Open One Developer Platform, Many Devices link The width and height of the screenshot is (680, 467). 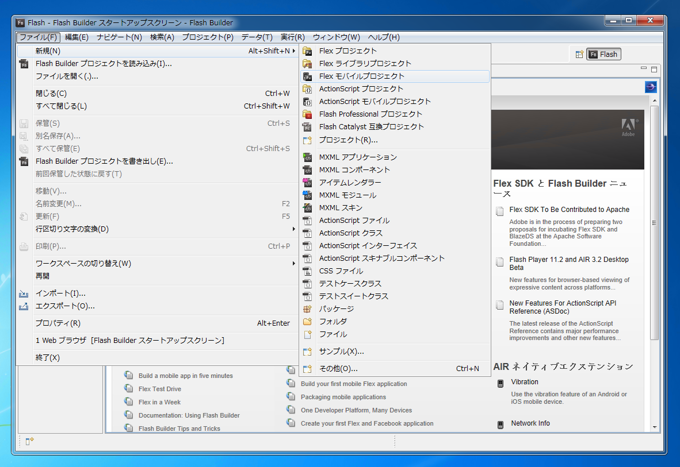pos(356,410)
